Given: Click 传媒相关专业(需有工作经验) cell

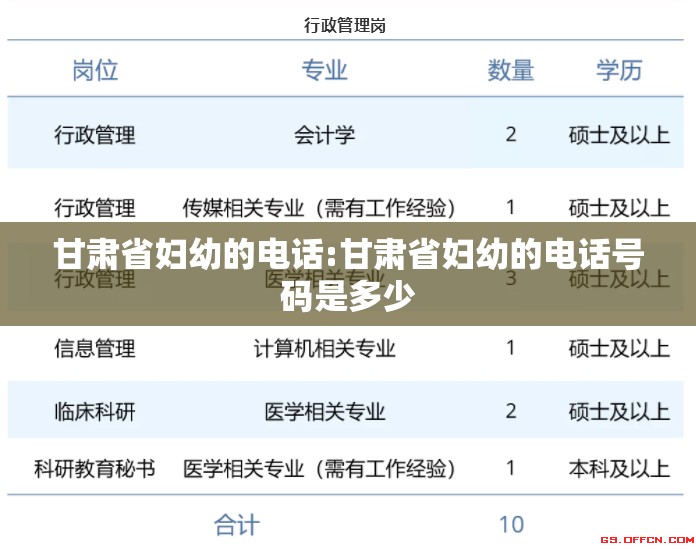Looking at the screenshot, I should click(x=319, y=207).
